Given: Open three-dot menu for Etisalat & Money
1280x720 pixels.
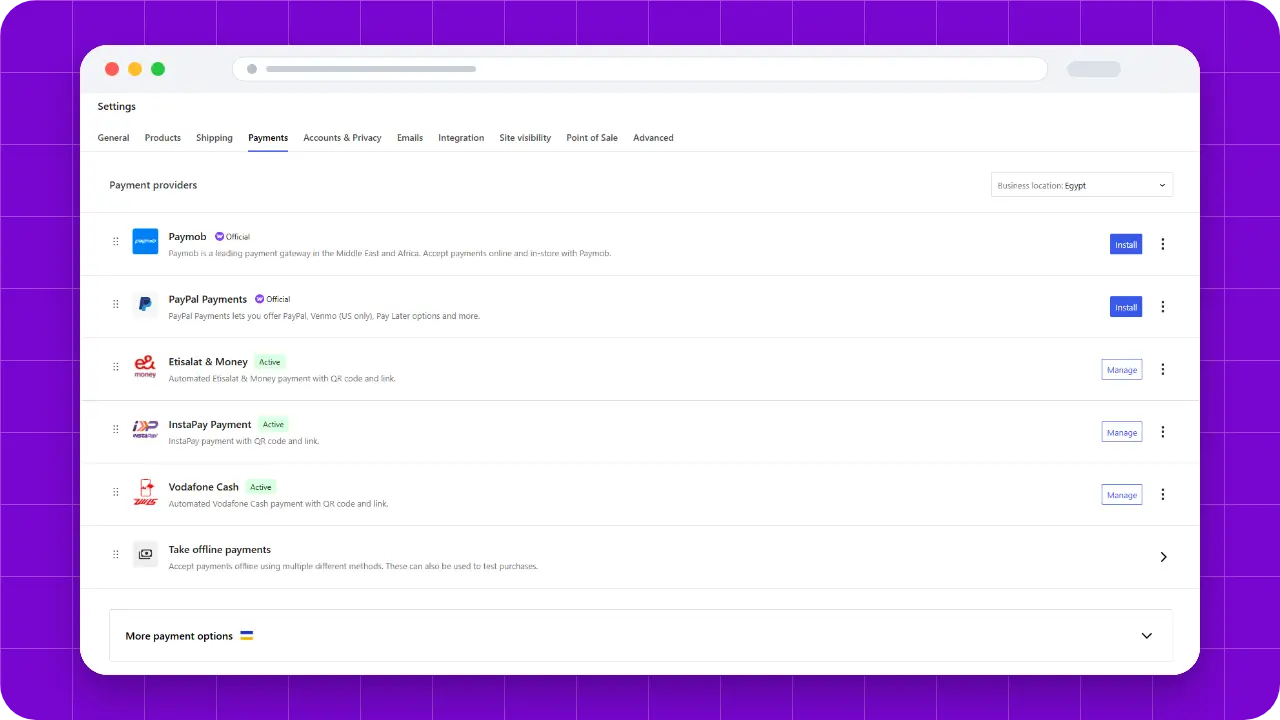Looking at the screenshot, I should tap(1162, 369).
